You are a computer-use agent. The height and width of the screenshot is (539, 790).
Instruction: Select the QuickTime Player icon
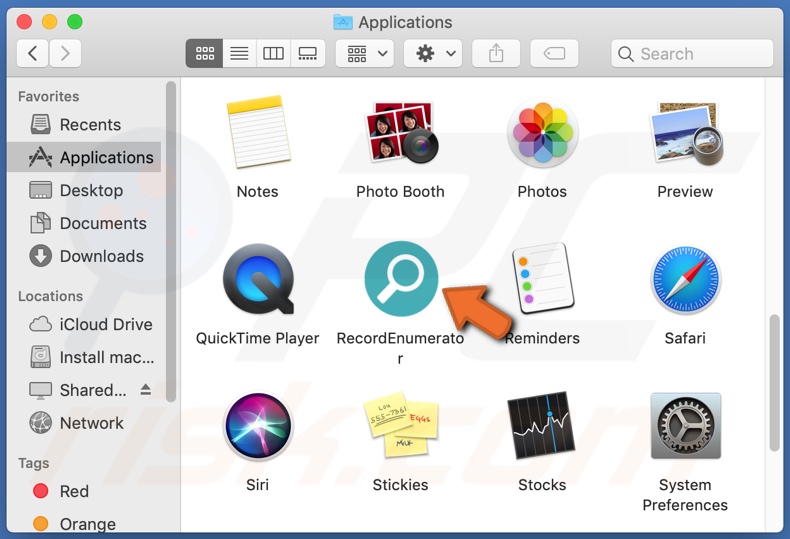pos(258,279)
